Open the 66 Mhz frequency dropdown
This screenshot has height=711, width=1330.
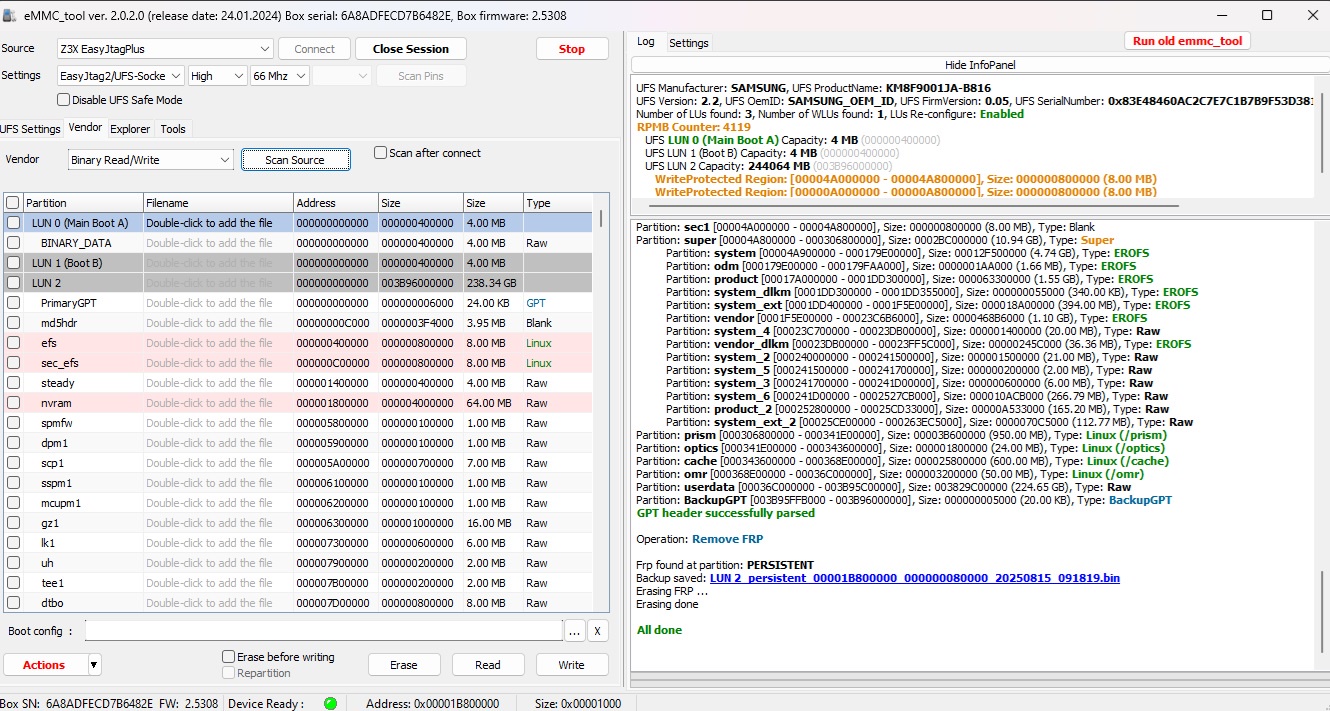(x=298, y=76)
